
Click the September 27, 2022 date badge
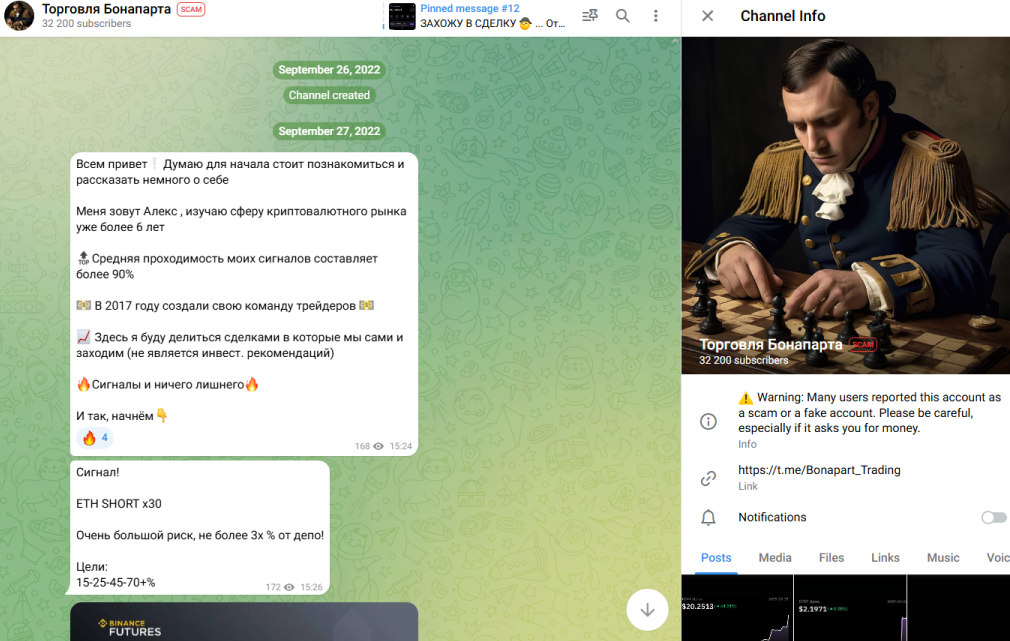[x=329, y=131]
